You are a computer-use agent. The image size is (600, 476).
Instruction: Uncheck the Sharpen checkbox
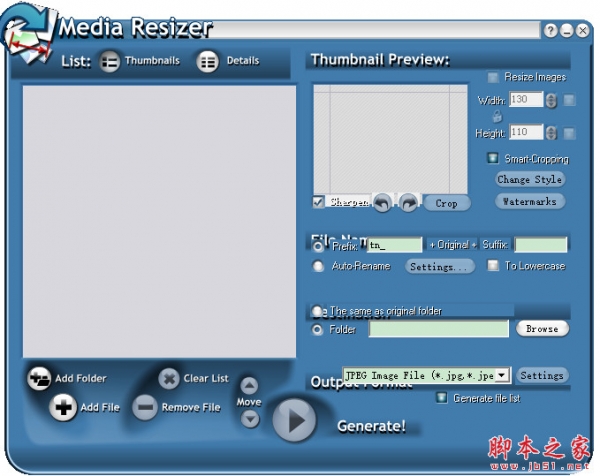pos(318,202)
